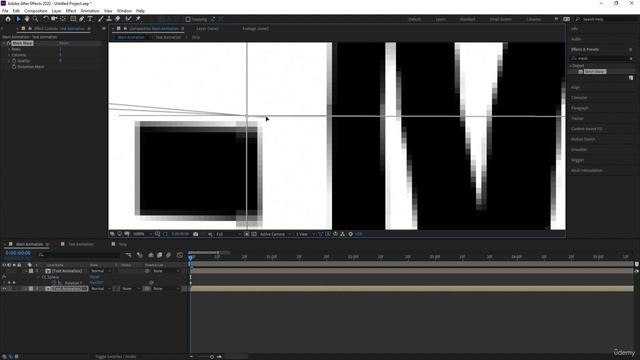The image size is (640, 360).
Task: Switch to Strip timeline tab
Action: (x=123, y=244)
